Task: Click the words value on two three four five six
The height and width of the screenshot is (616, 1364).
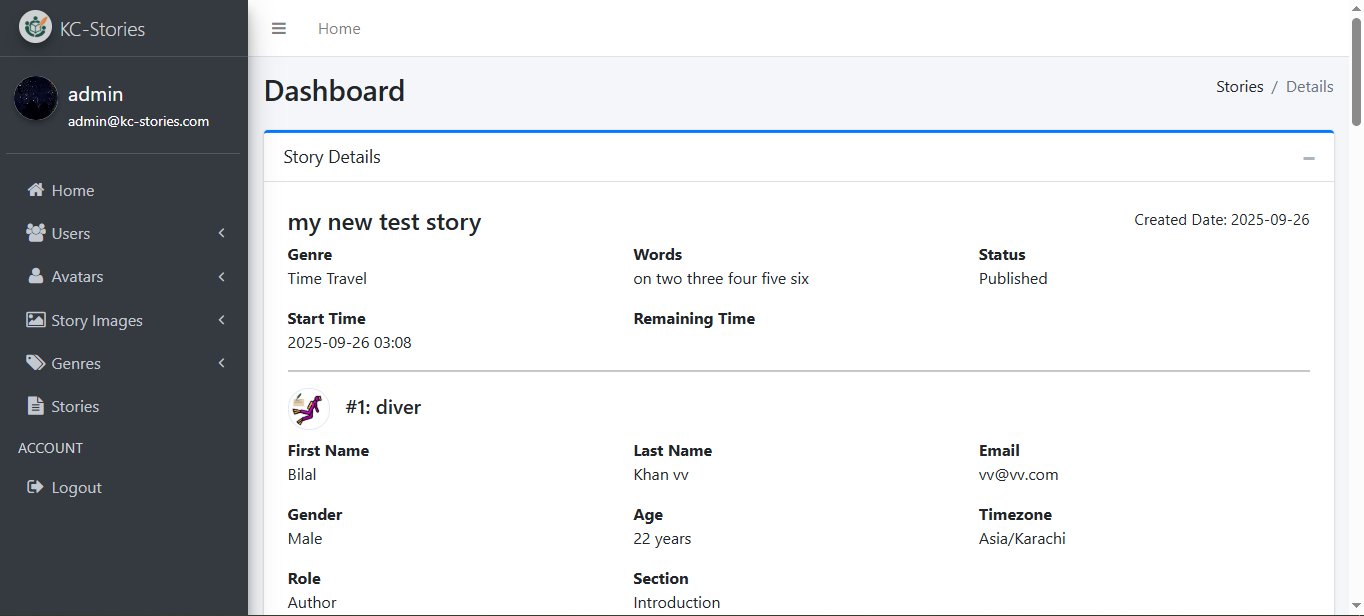Action: [721, 279]
